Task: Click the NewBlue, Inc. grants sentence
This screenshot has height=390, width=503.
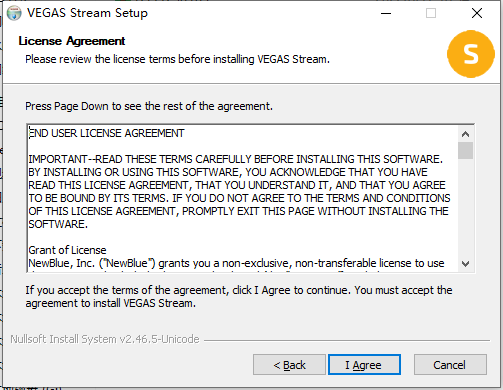Action: (236, 263)
